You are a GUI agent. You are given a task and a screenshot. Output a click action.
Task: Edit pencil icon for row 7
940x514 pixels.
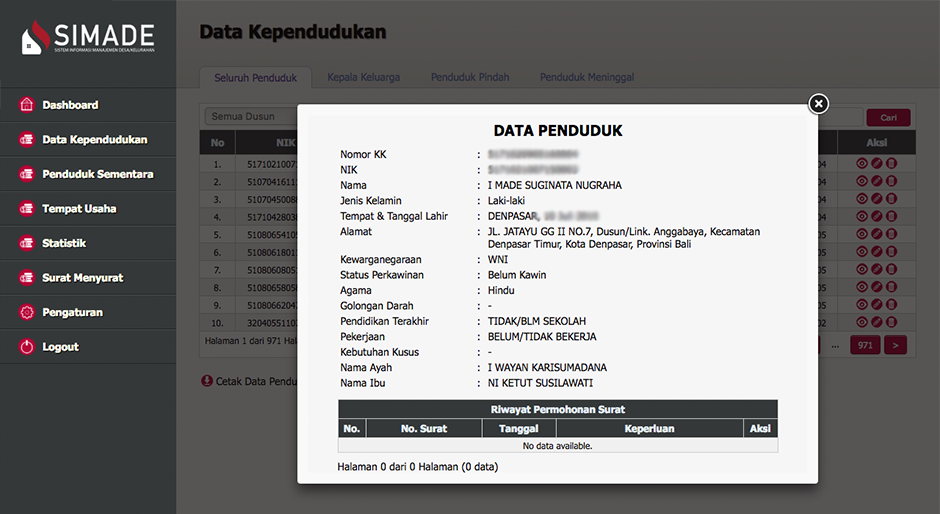[x=876, y=269]
